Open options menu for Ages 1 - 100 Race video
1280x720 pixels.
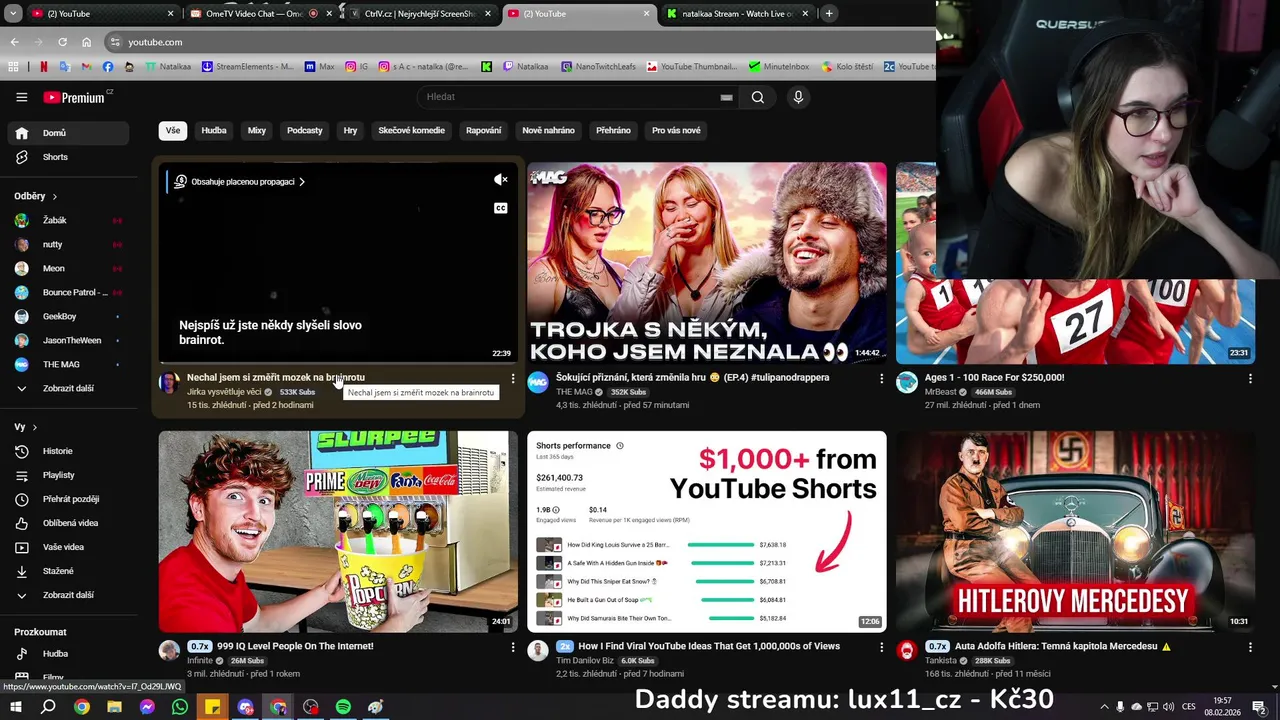[x=1250, y=379]
